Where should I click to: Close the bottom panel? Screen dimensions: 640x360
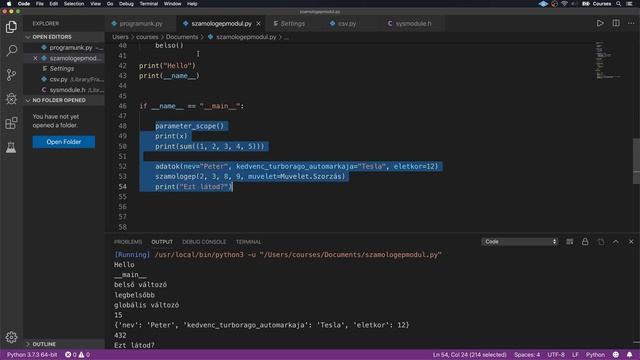(x=631, y=242)
